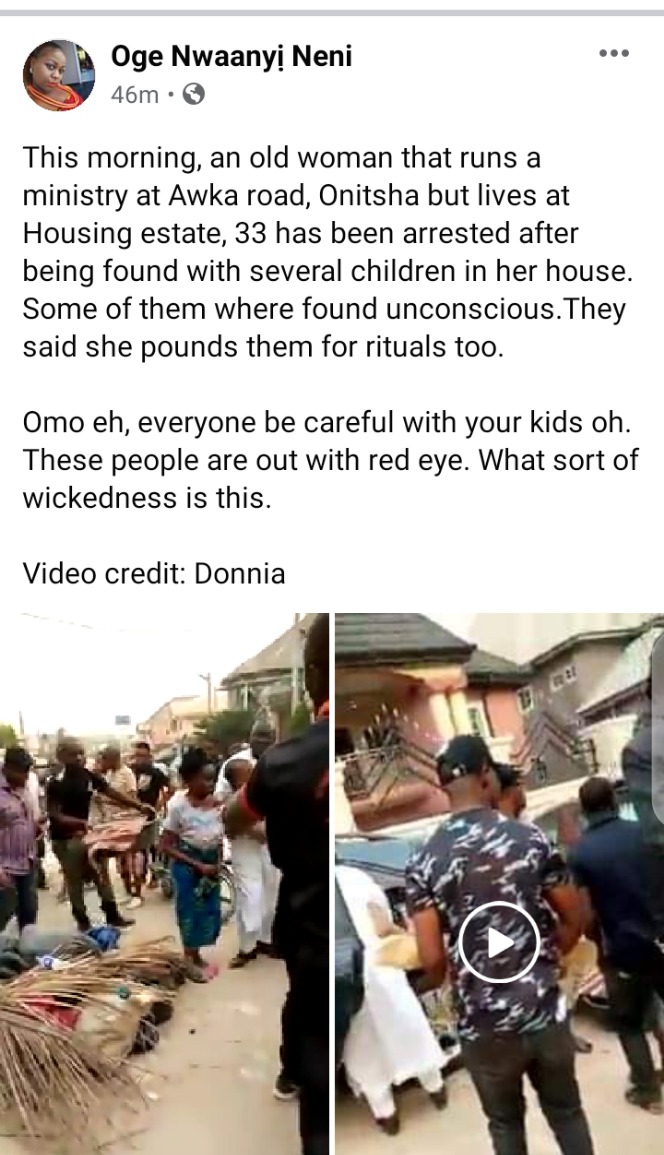The width and height of the screenshot is (664, 1155).
Task: Tap the globe public audience icon
Action: coord(193,94)
